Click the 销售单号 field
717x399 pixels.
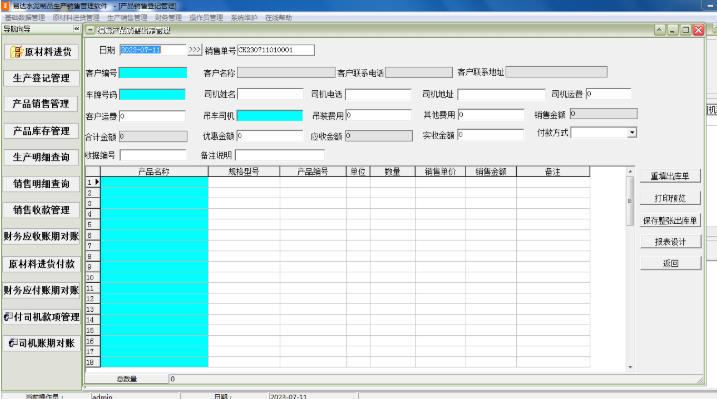click(276, 50)
